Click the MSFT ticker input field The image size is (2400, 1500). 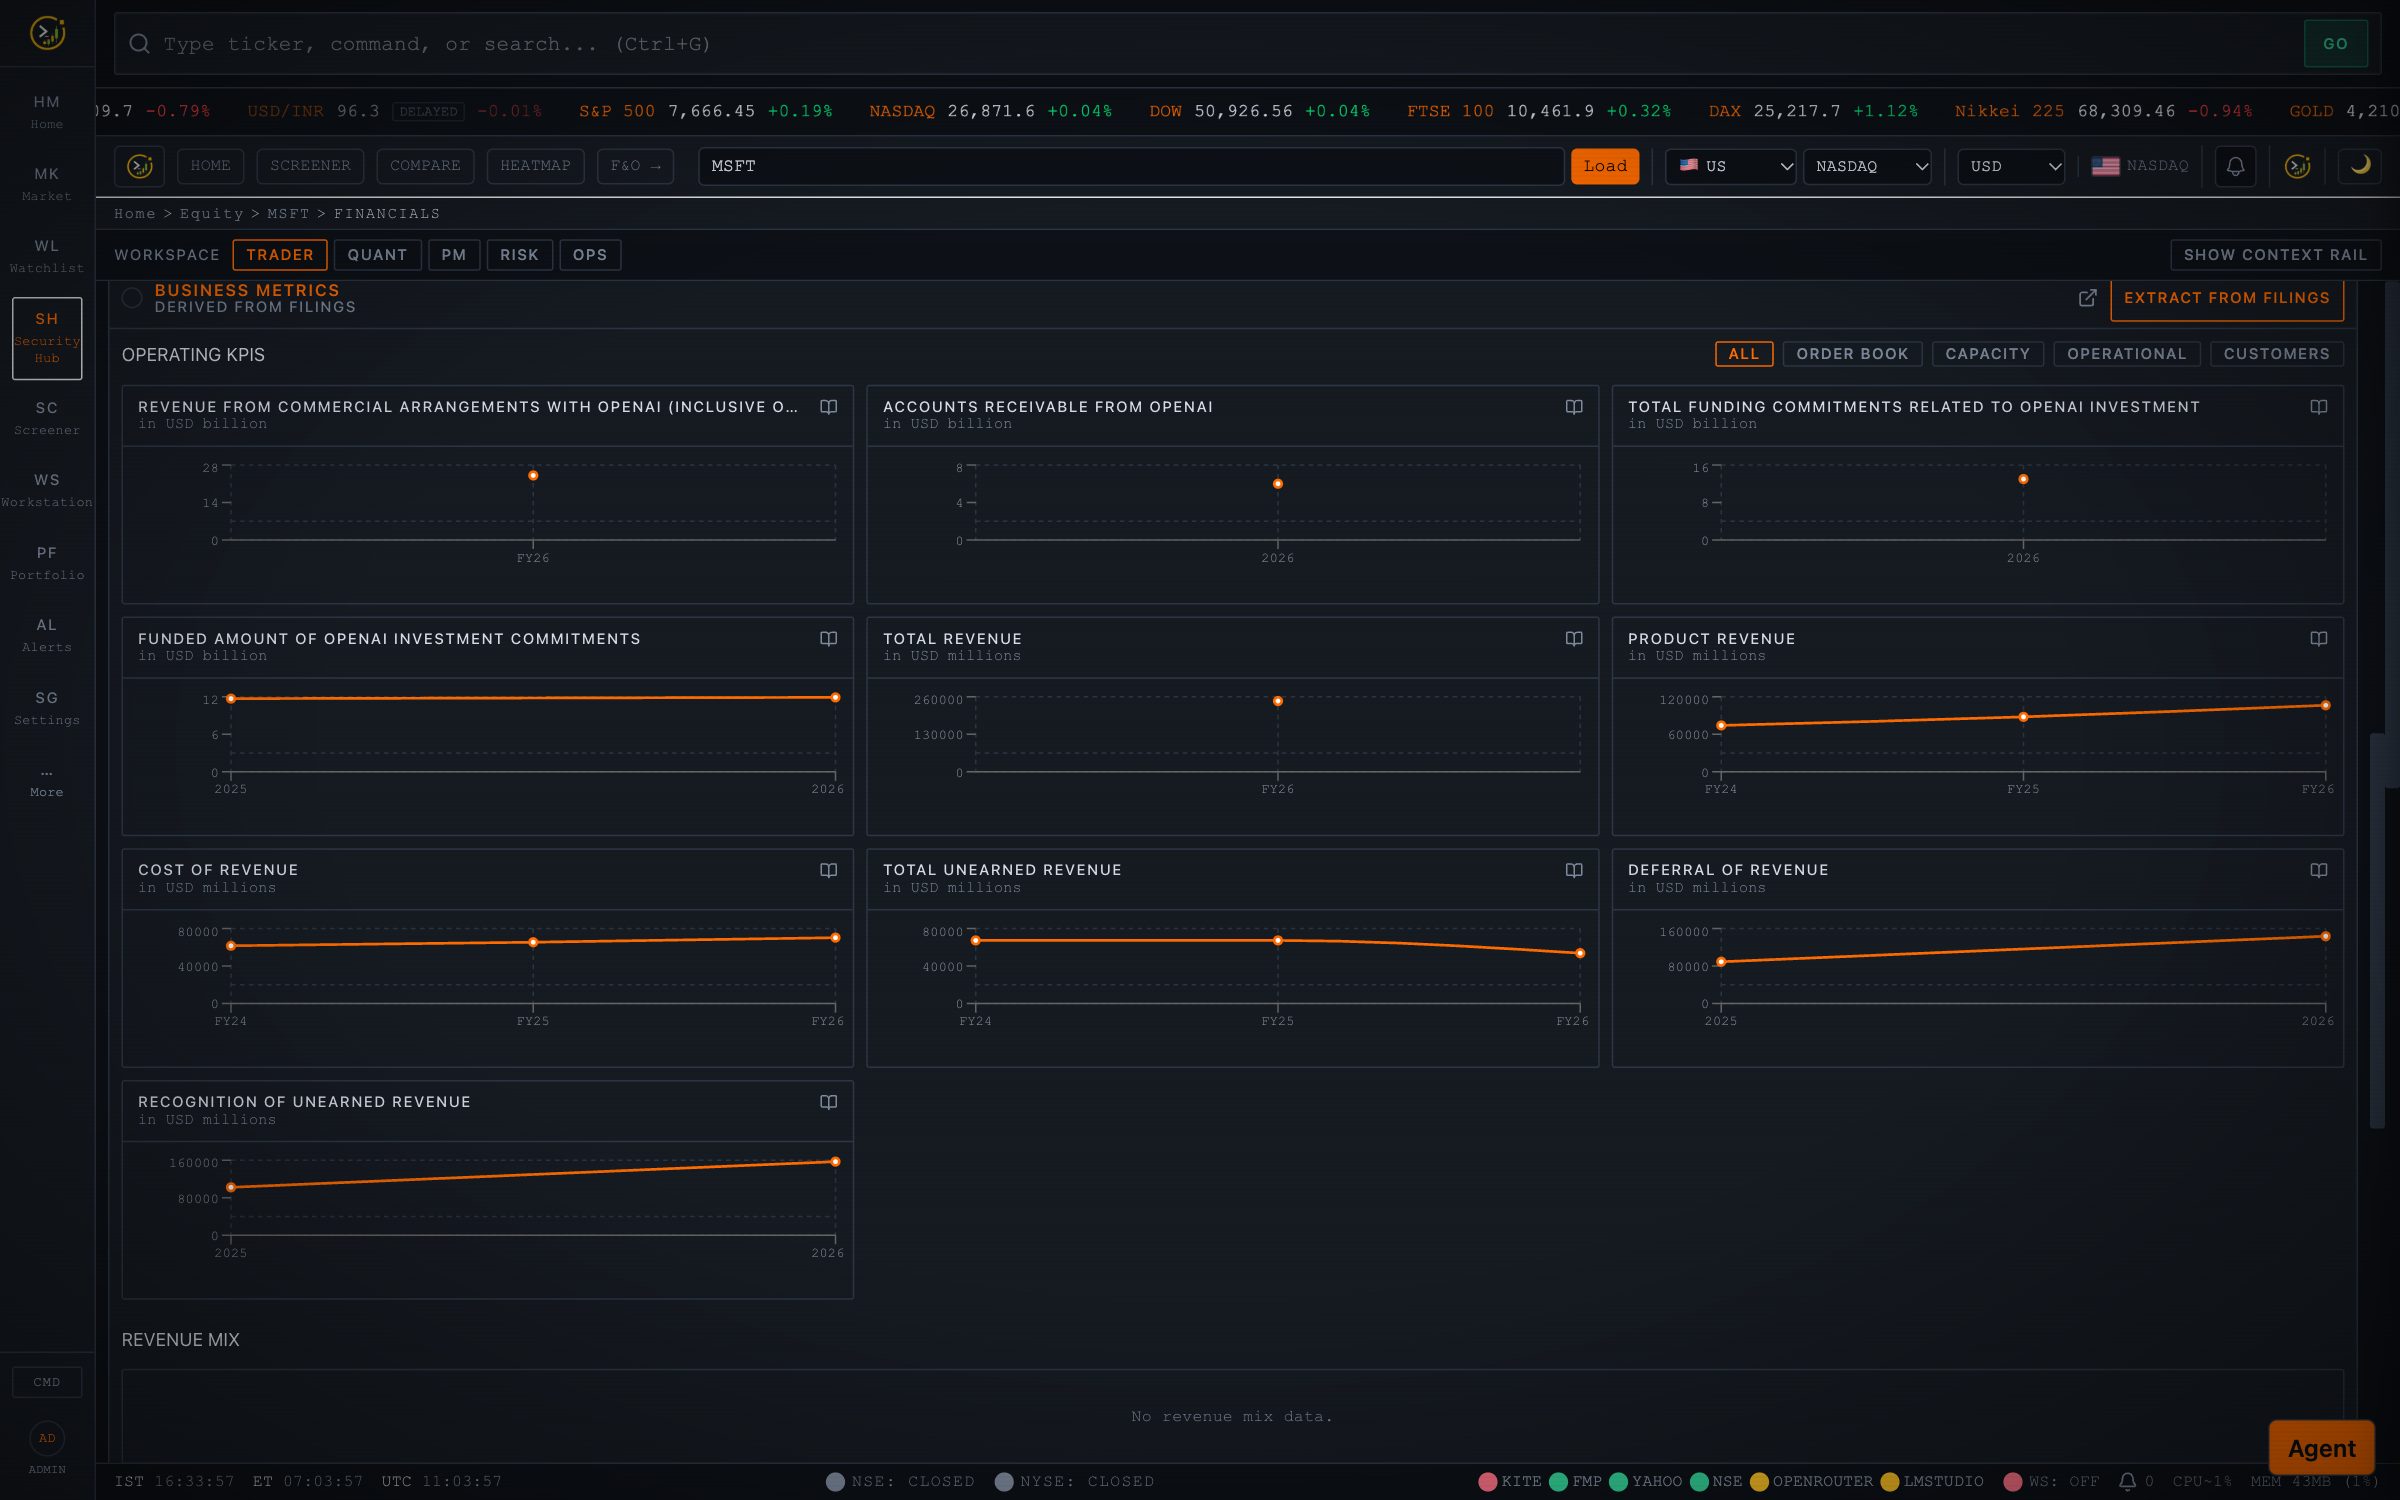pos(1131,166)
